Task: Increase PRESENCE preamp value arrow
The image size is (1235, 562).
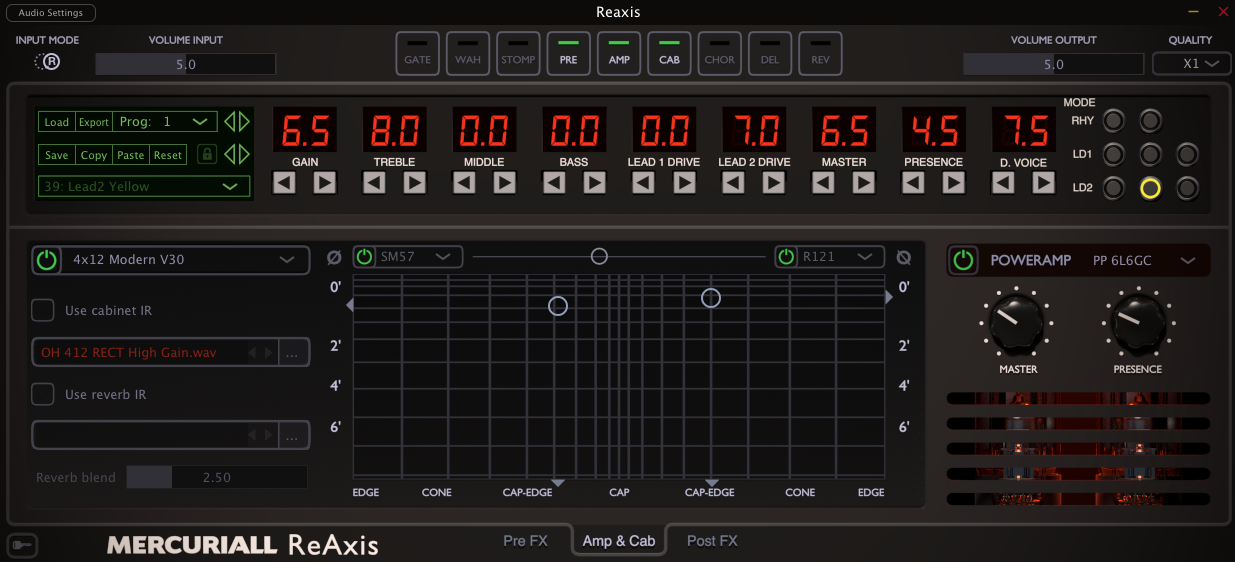Action: [954, 183]
